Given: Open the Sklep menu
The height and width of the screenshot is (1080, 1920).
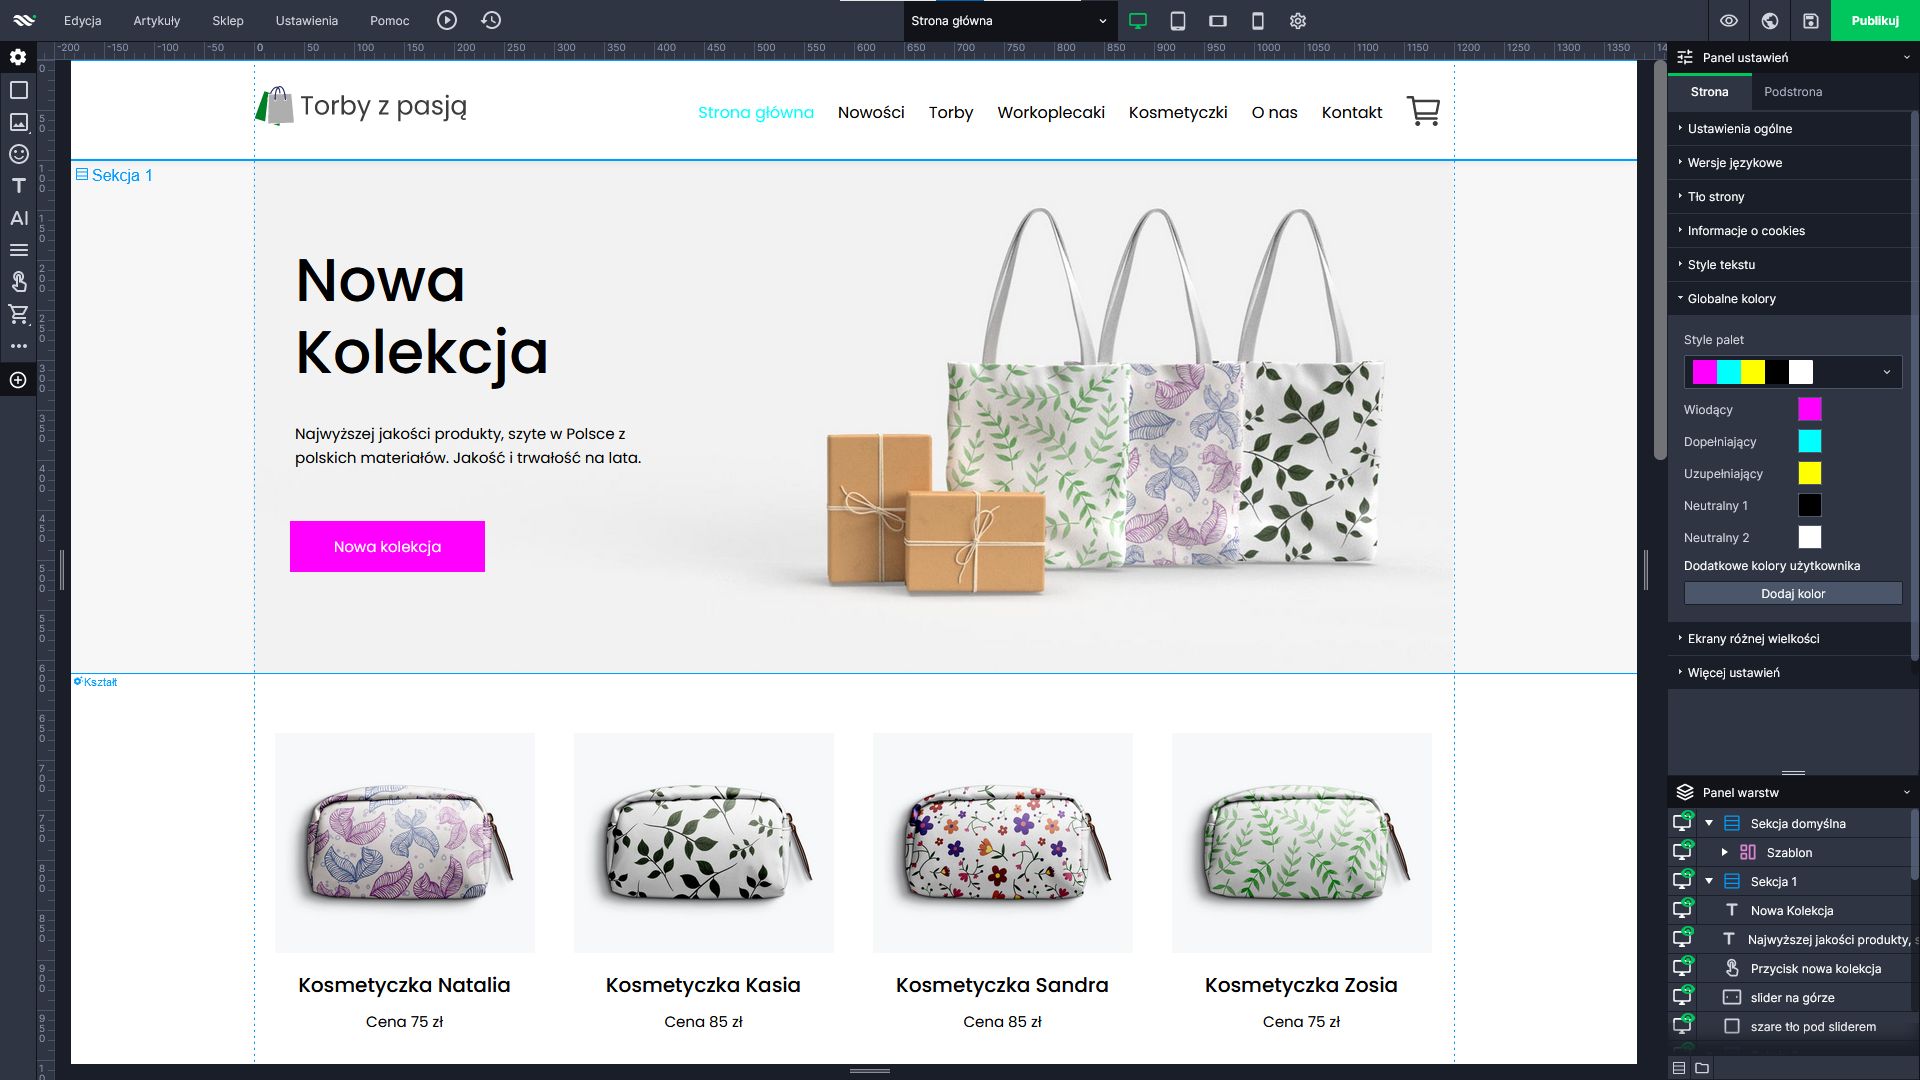Looking at the screenshot, I should tap(228, 20).
